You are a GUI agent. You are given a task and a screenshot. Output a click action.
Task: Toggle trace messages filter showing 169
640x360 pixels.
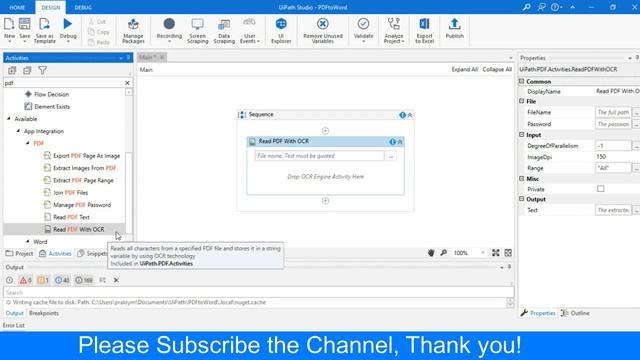(84, 280)
